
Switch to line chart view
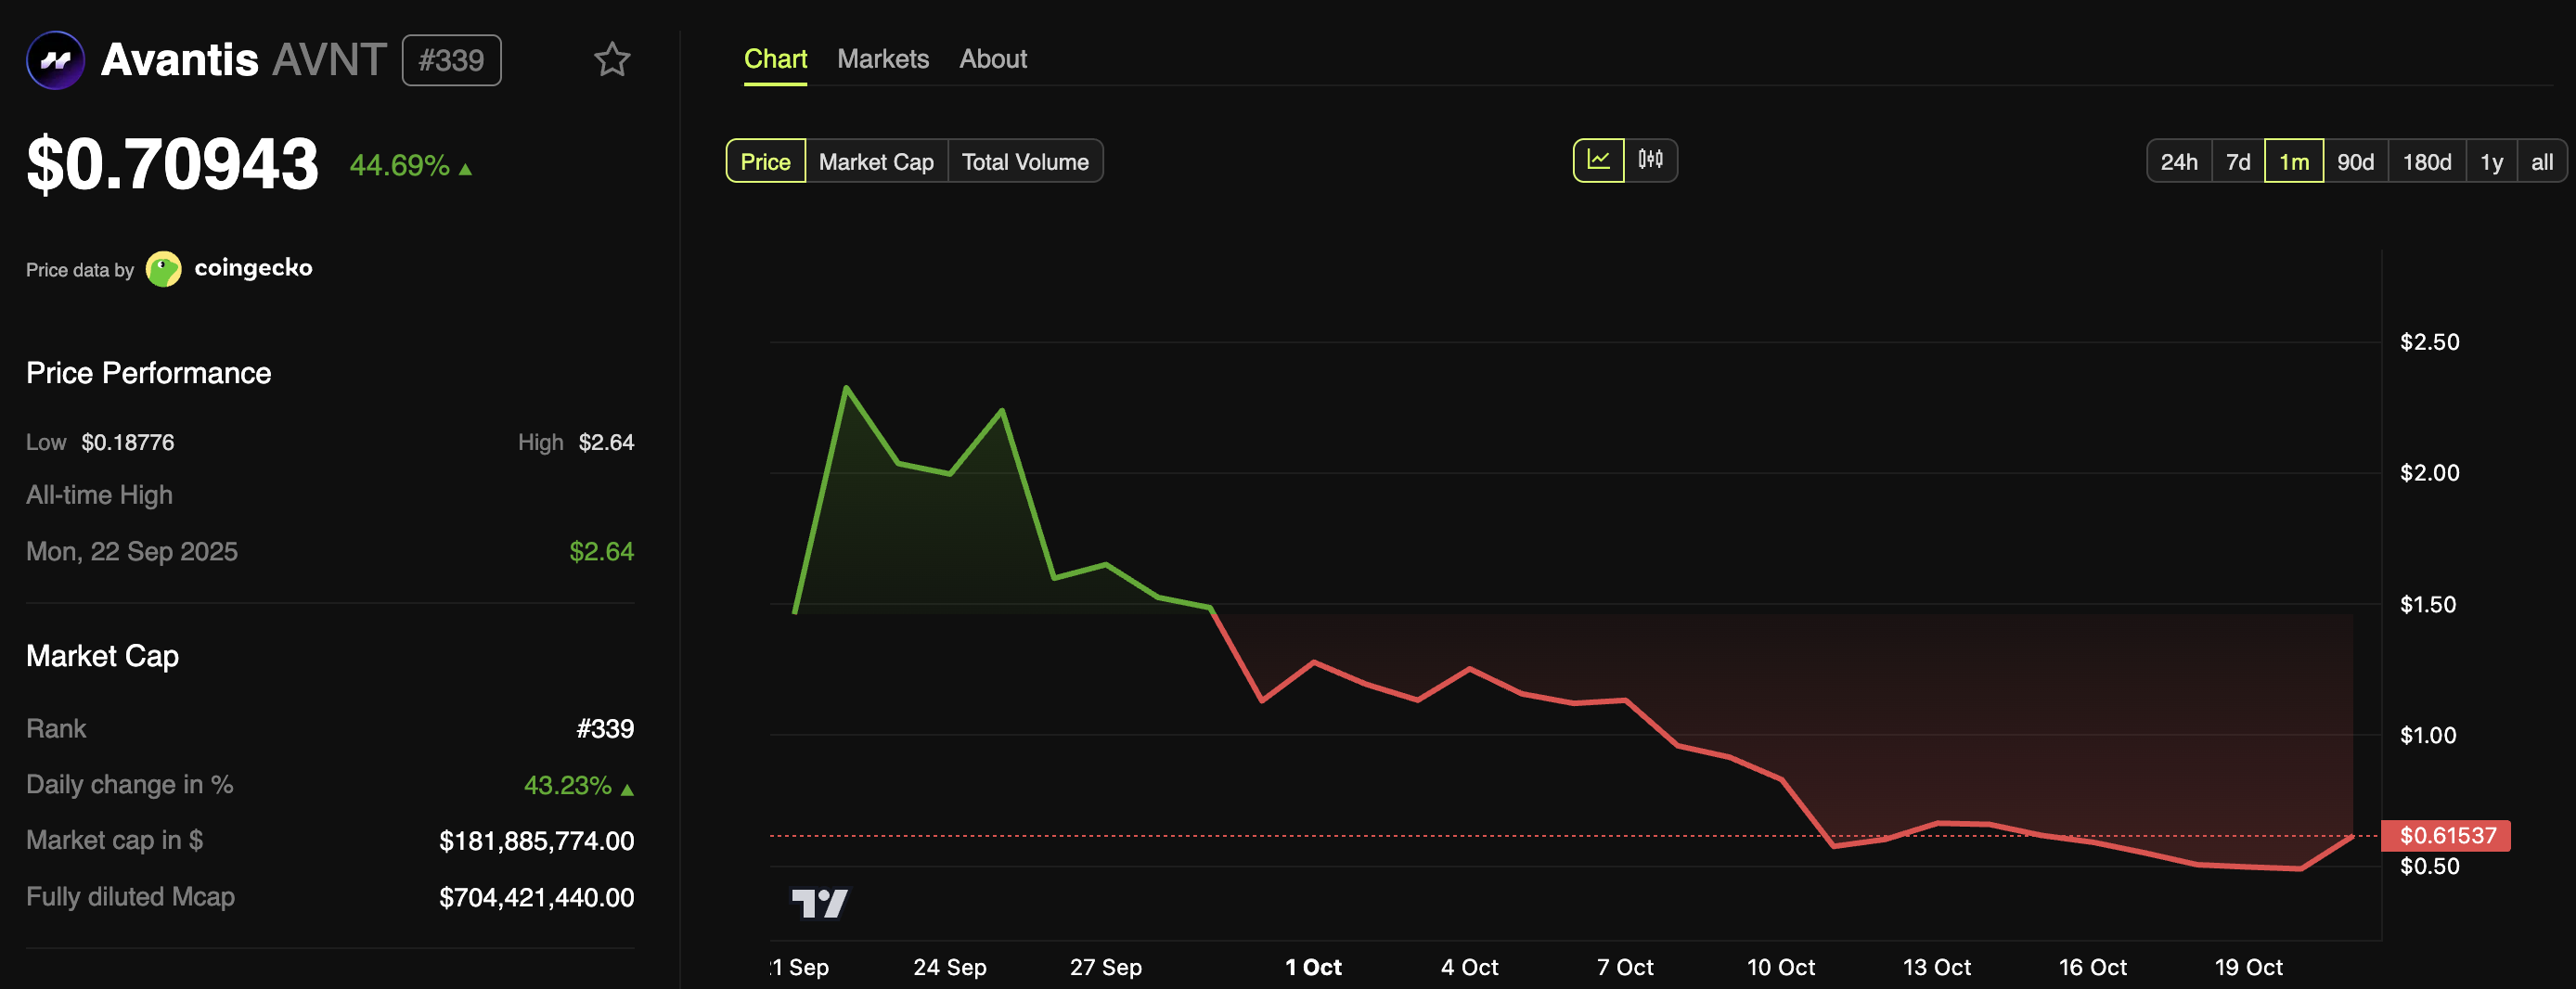pos(1598,160)
